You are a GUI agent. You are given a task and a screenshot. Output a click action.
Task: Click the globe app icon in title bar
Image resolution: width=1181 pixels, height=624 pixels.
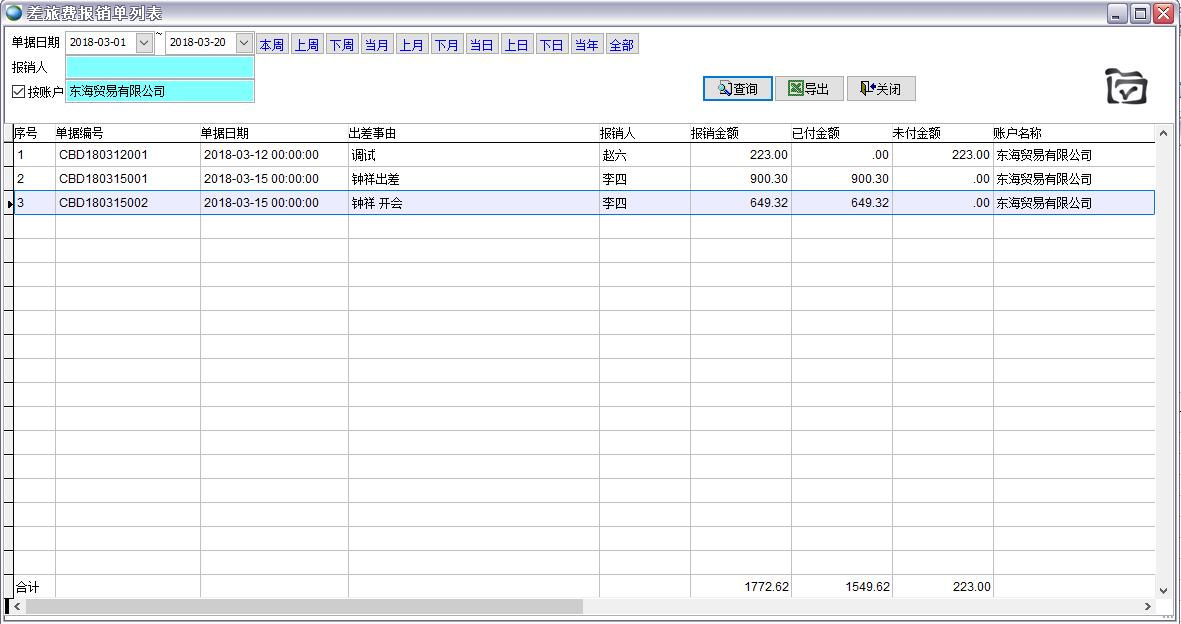point(13,13)
